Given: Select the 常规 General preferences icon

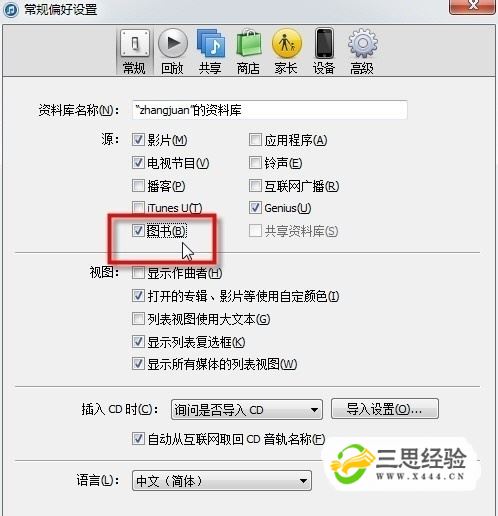Looking at the screenshot, I should pos(135,43).
